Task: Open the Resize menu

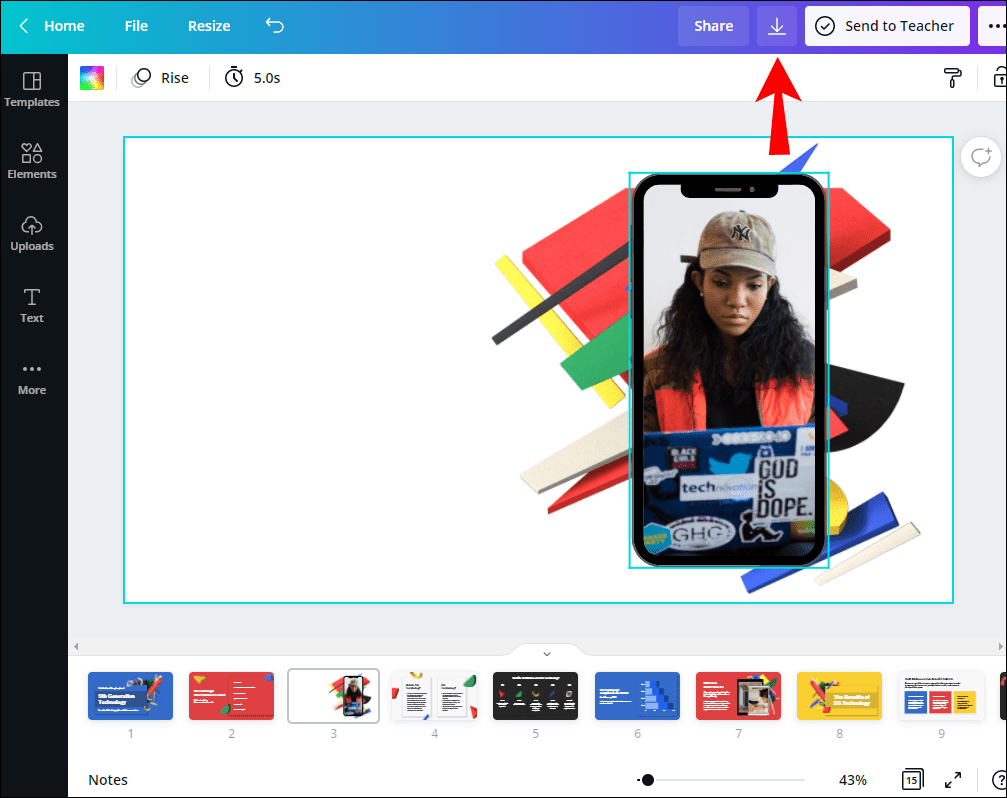Action: (208, 26)
